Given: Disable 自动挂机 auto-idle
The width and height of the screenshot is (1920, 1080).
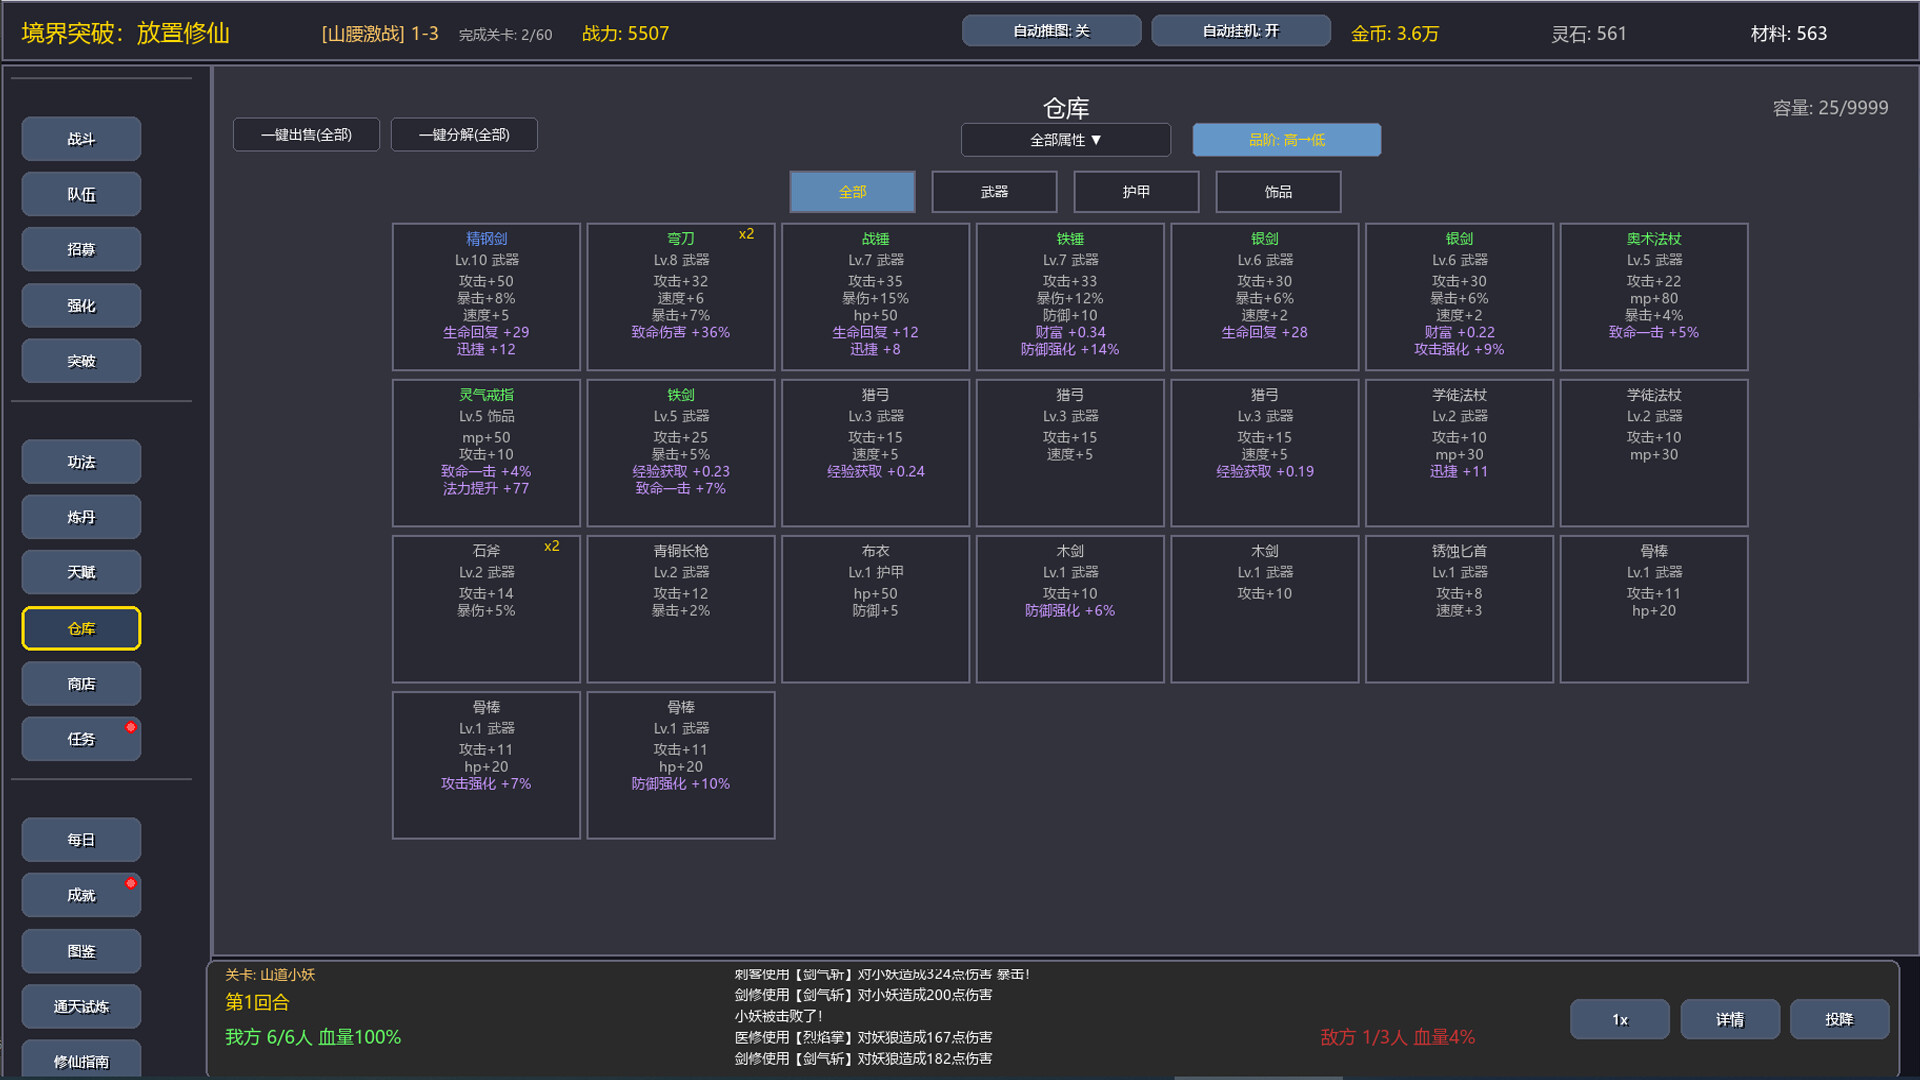Looking at the screenshot, I should click(x=1240, y=30).
